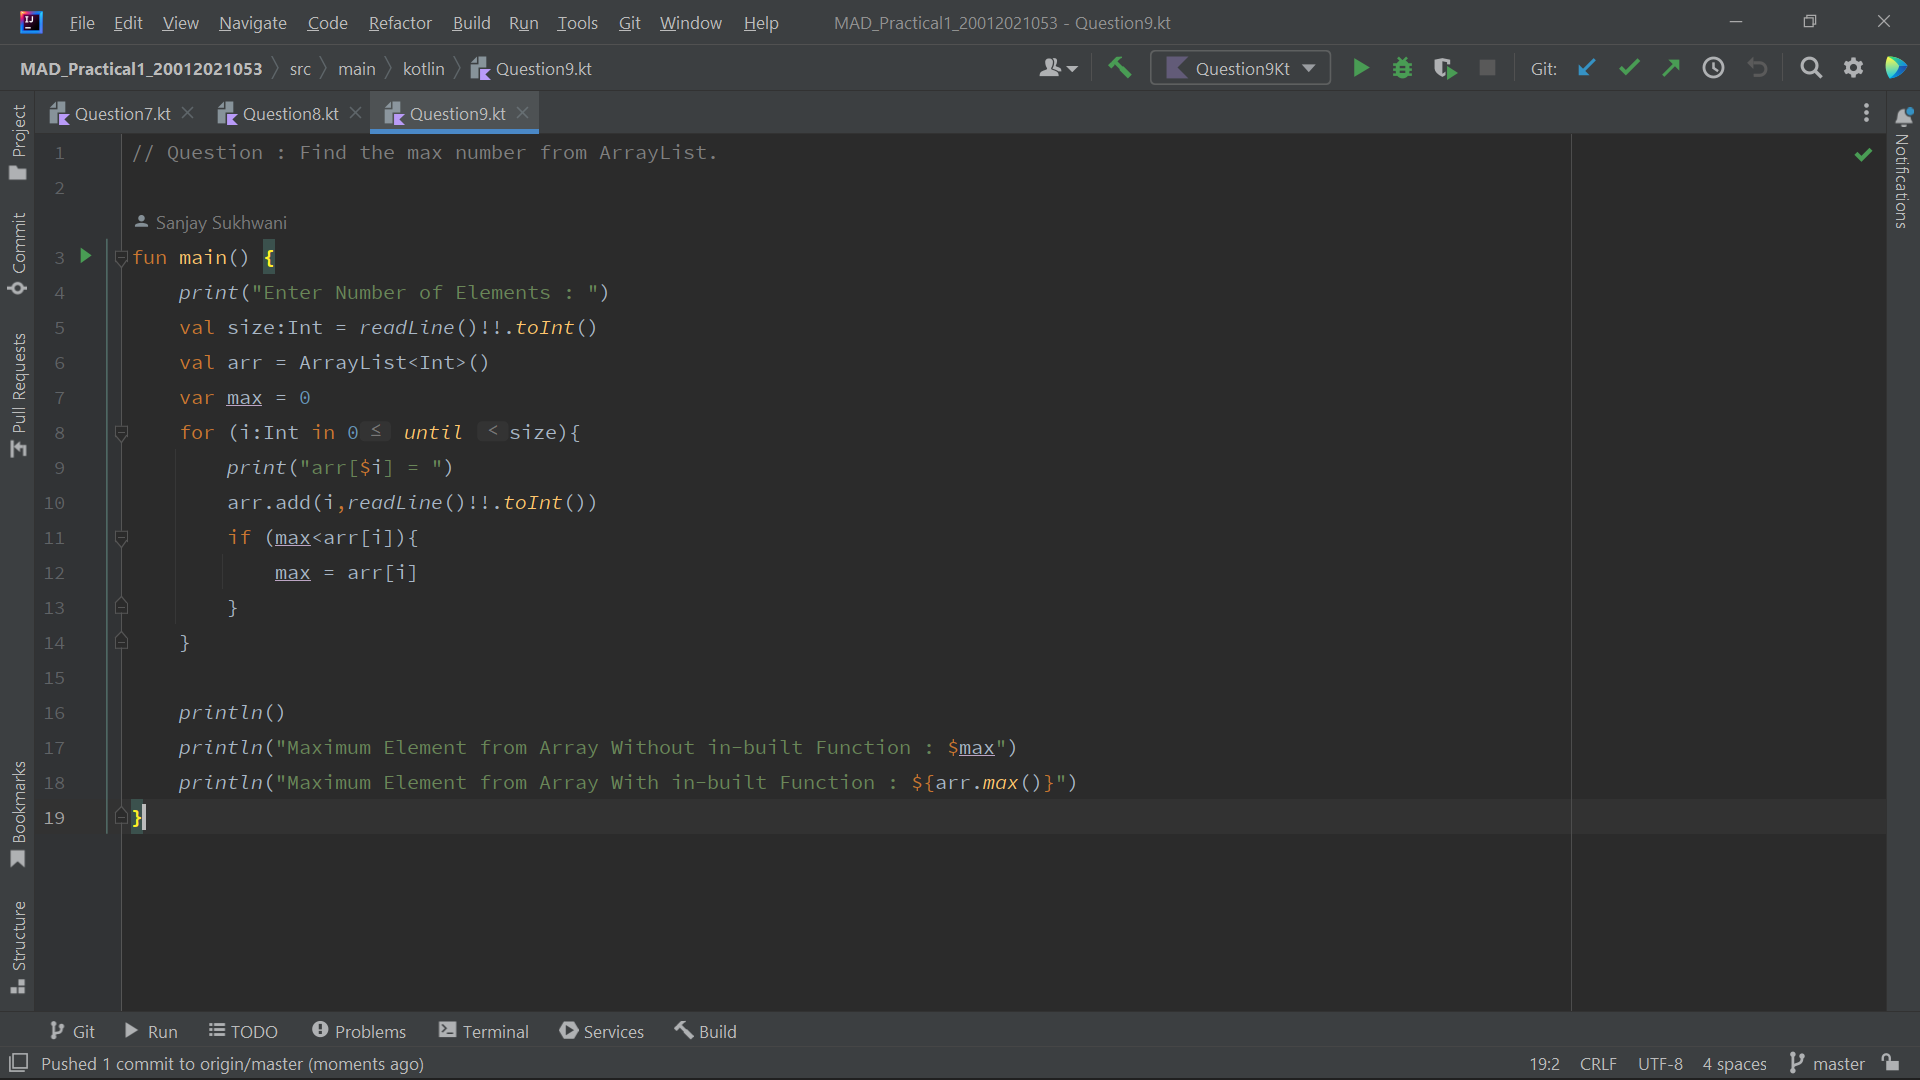Viewport: 1920px width, 1080px height.
Task: Close the Question9.kt tab
Action: tap(522, 113)
